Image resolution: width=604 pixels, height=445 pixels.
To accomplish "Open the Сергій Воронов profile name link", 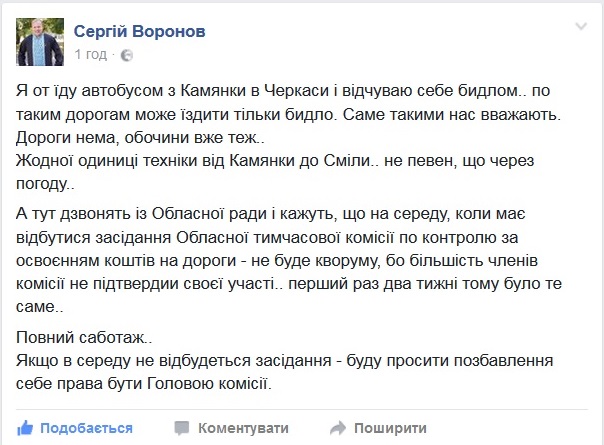I will coord(136,30).
